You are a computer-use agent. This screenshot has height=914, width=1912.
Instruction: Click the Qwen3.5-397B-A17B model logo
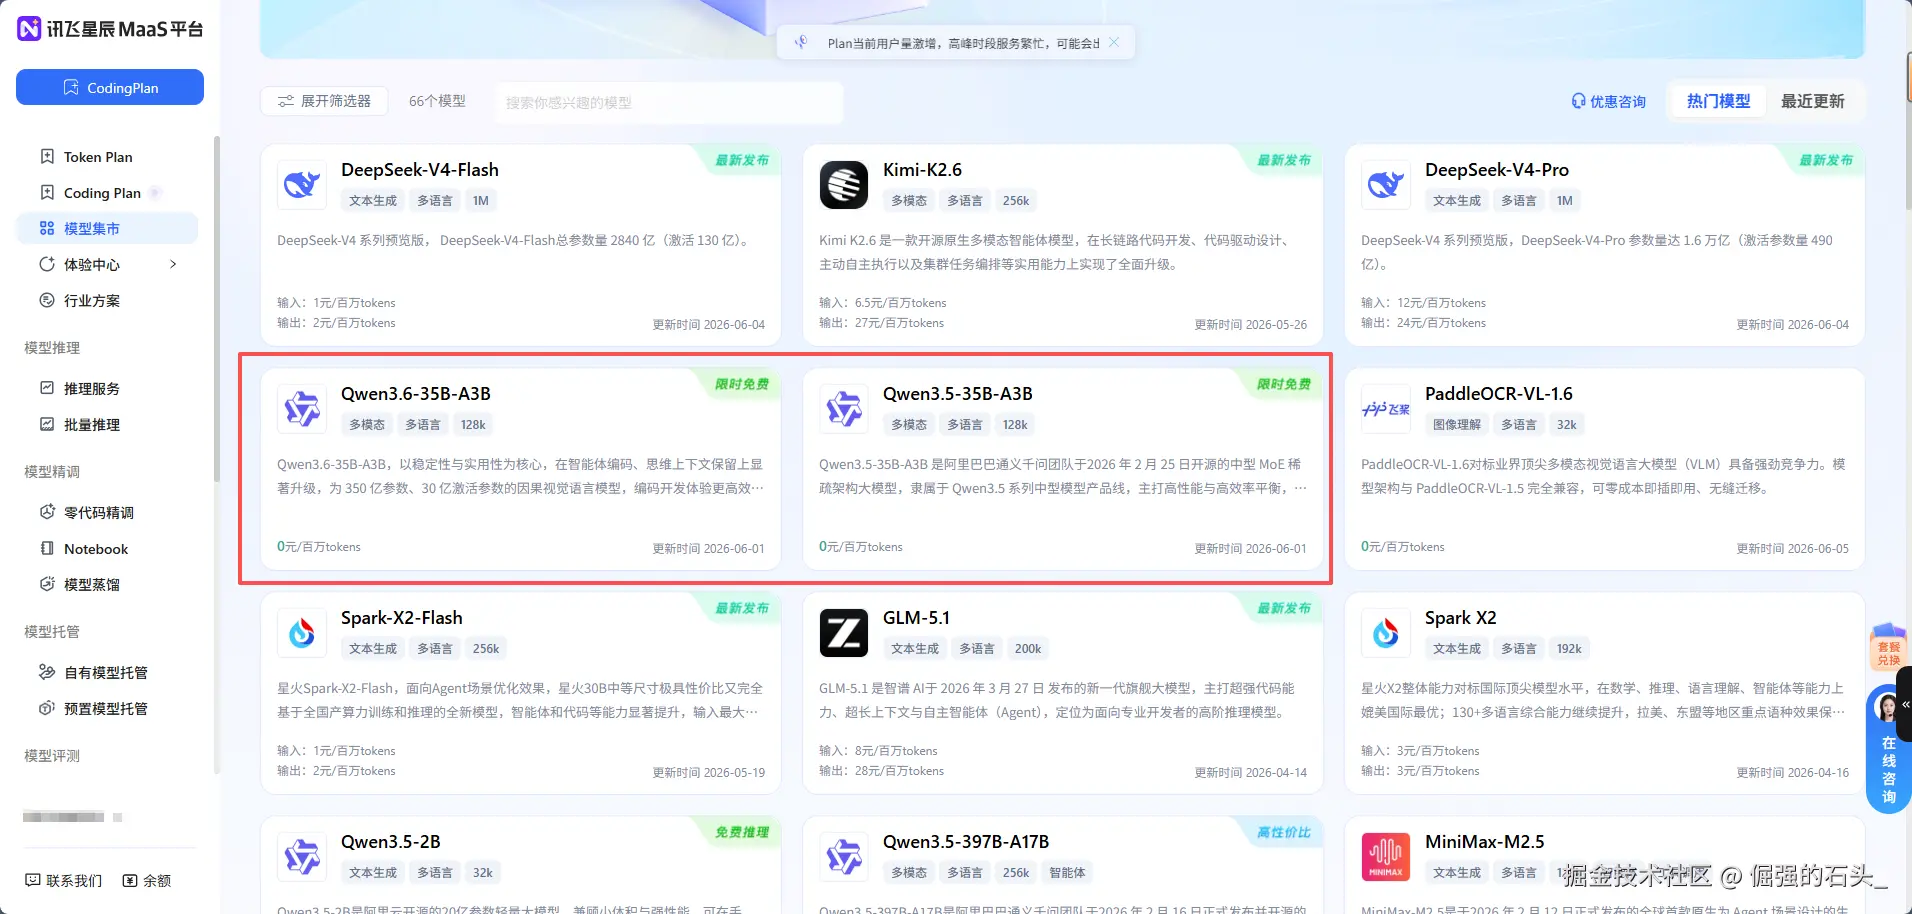click(844, 857)
